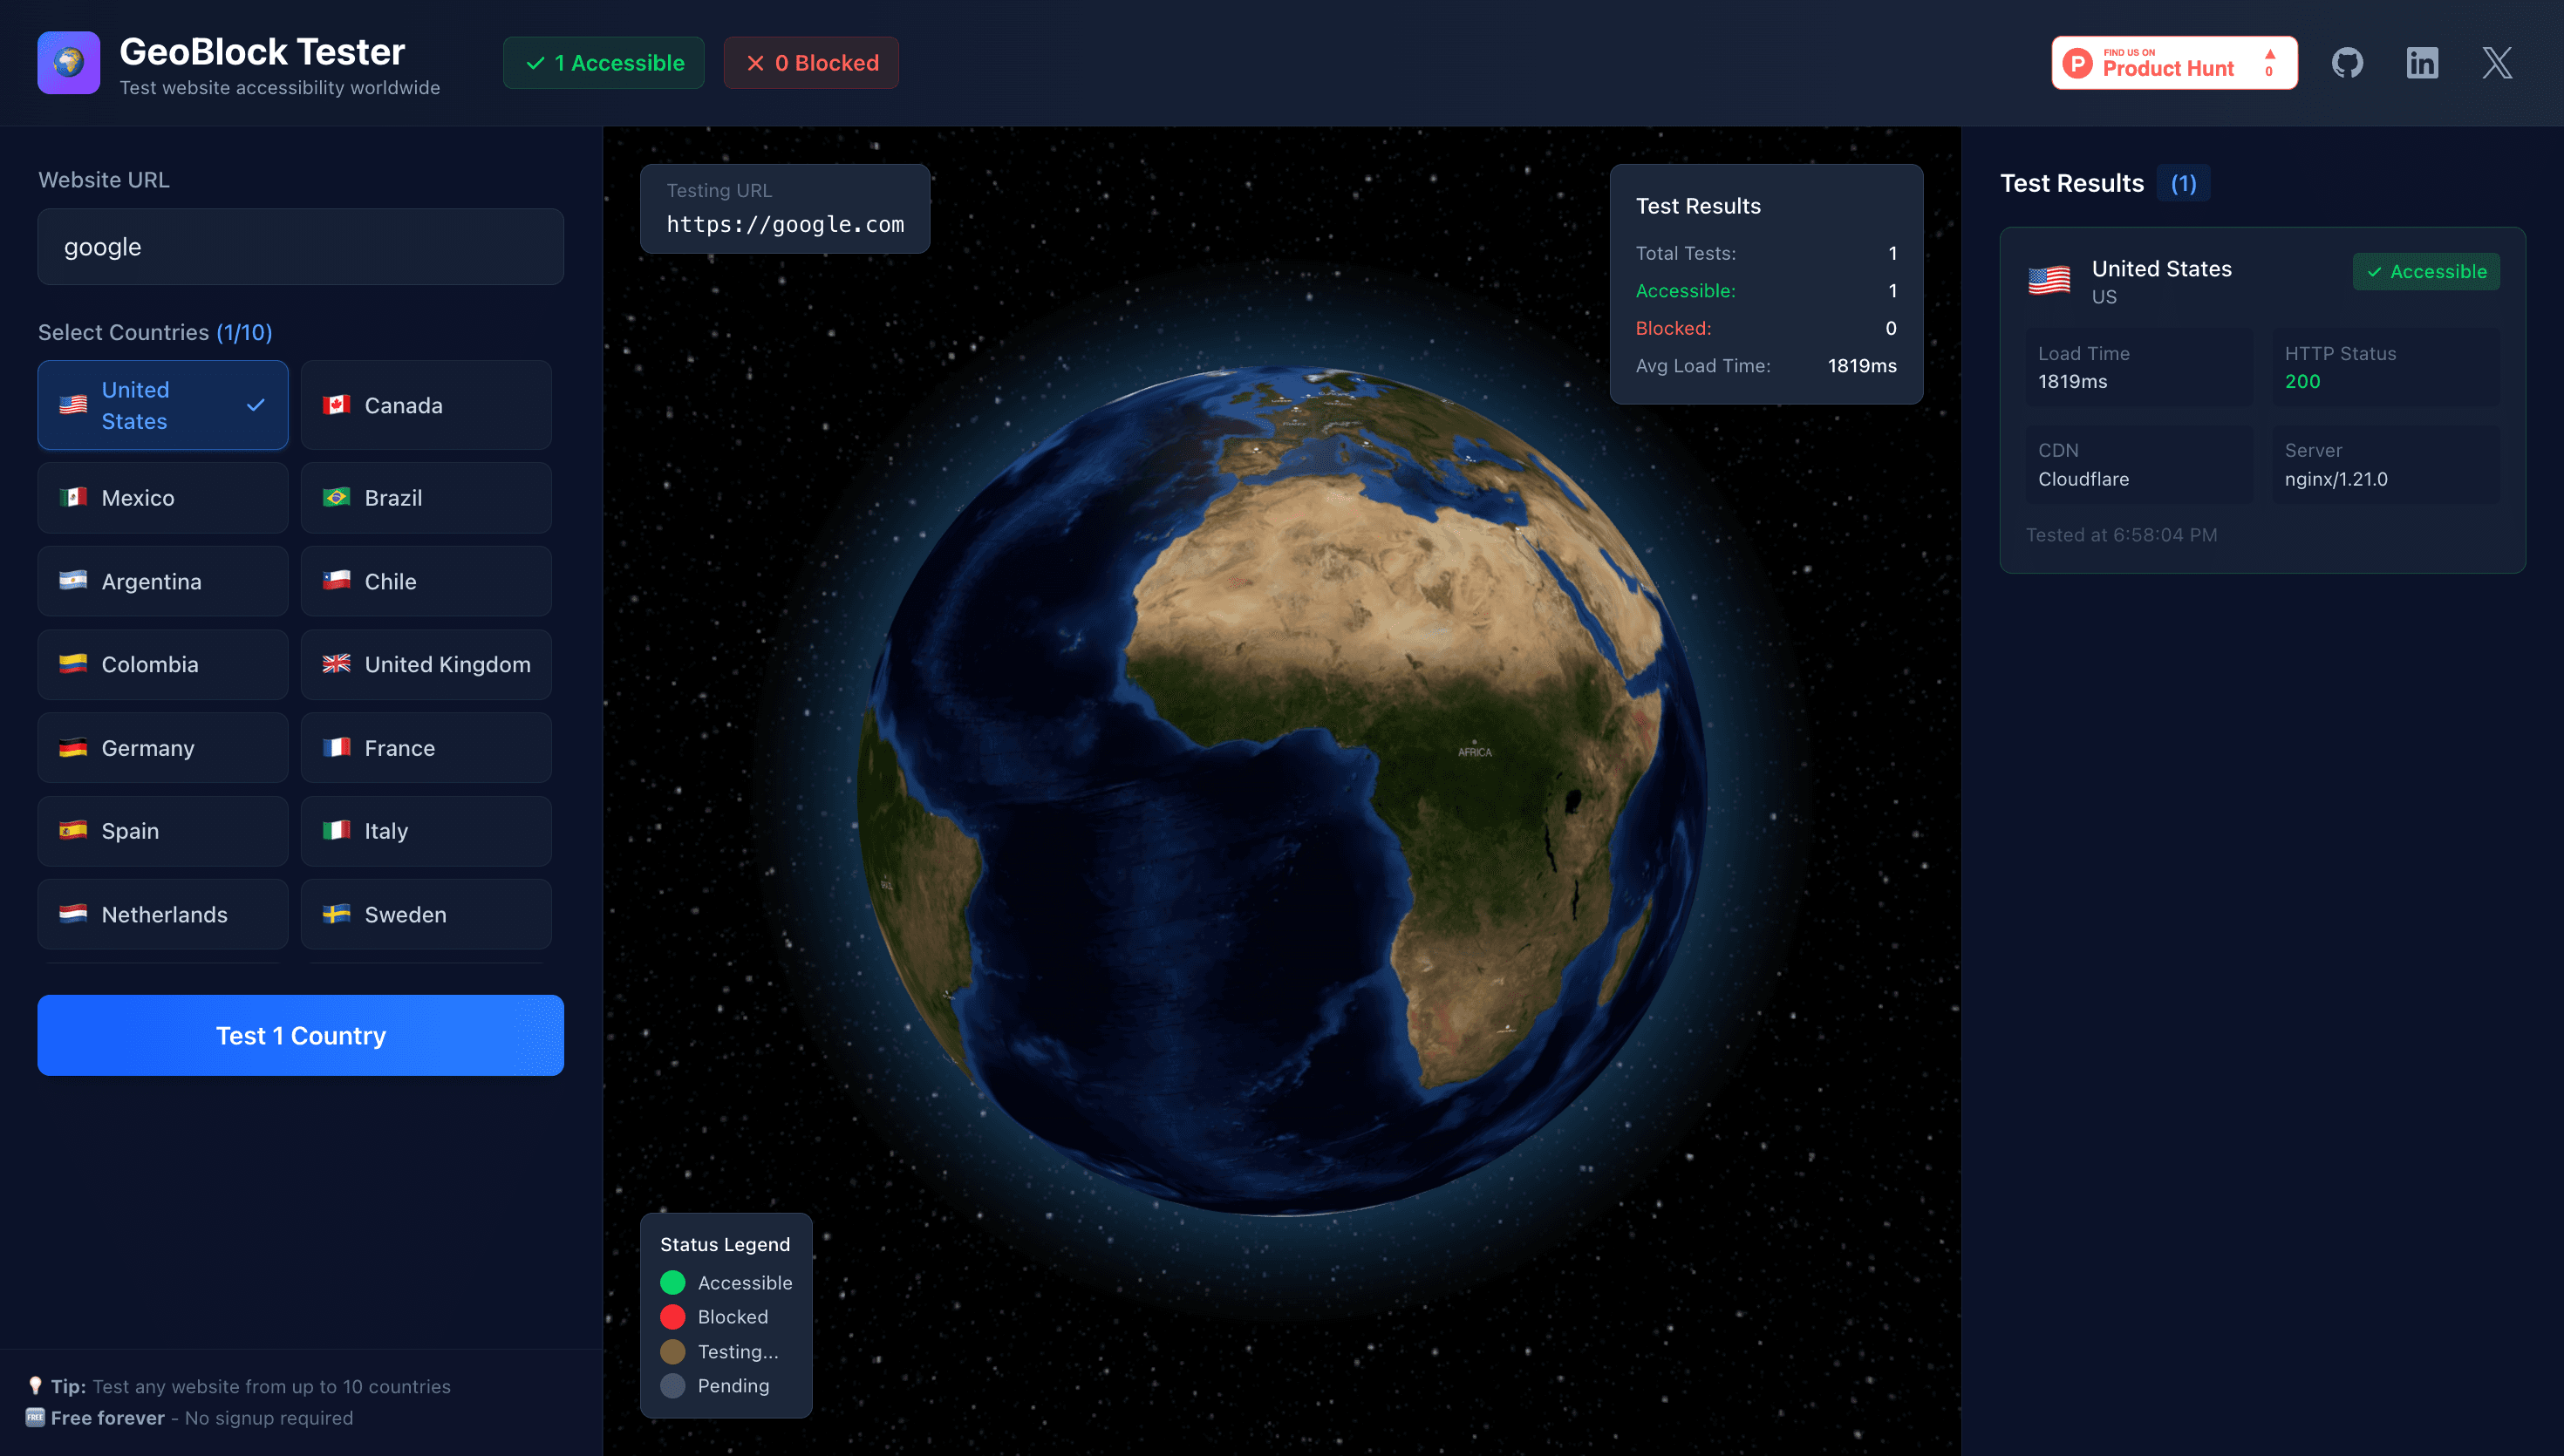Click the checkmark on United States country card
Viewport: 2564px width, 1456px height.
[256, 405]
